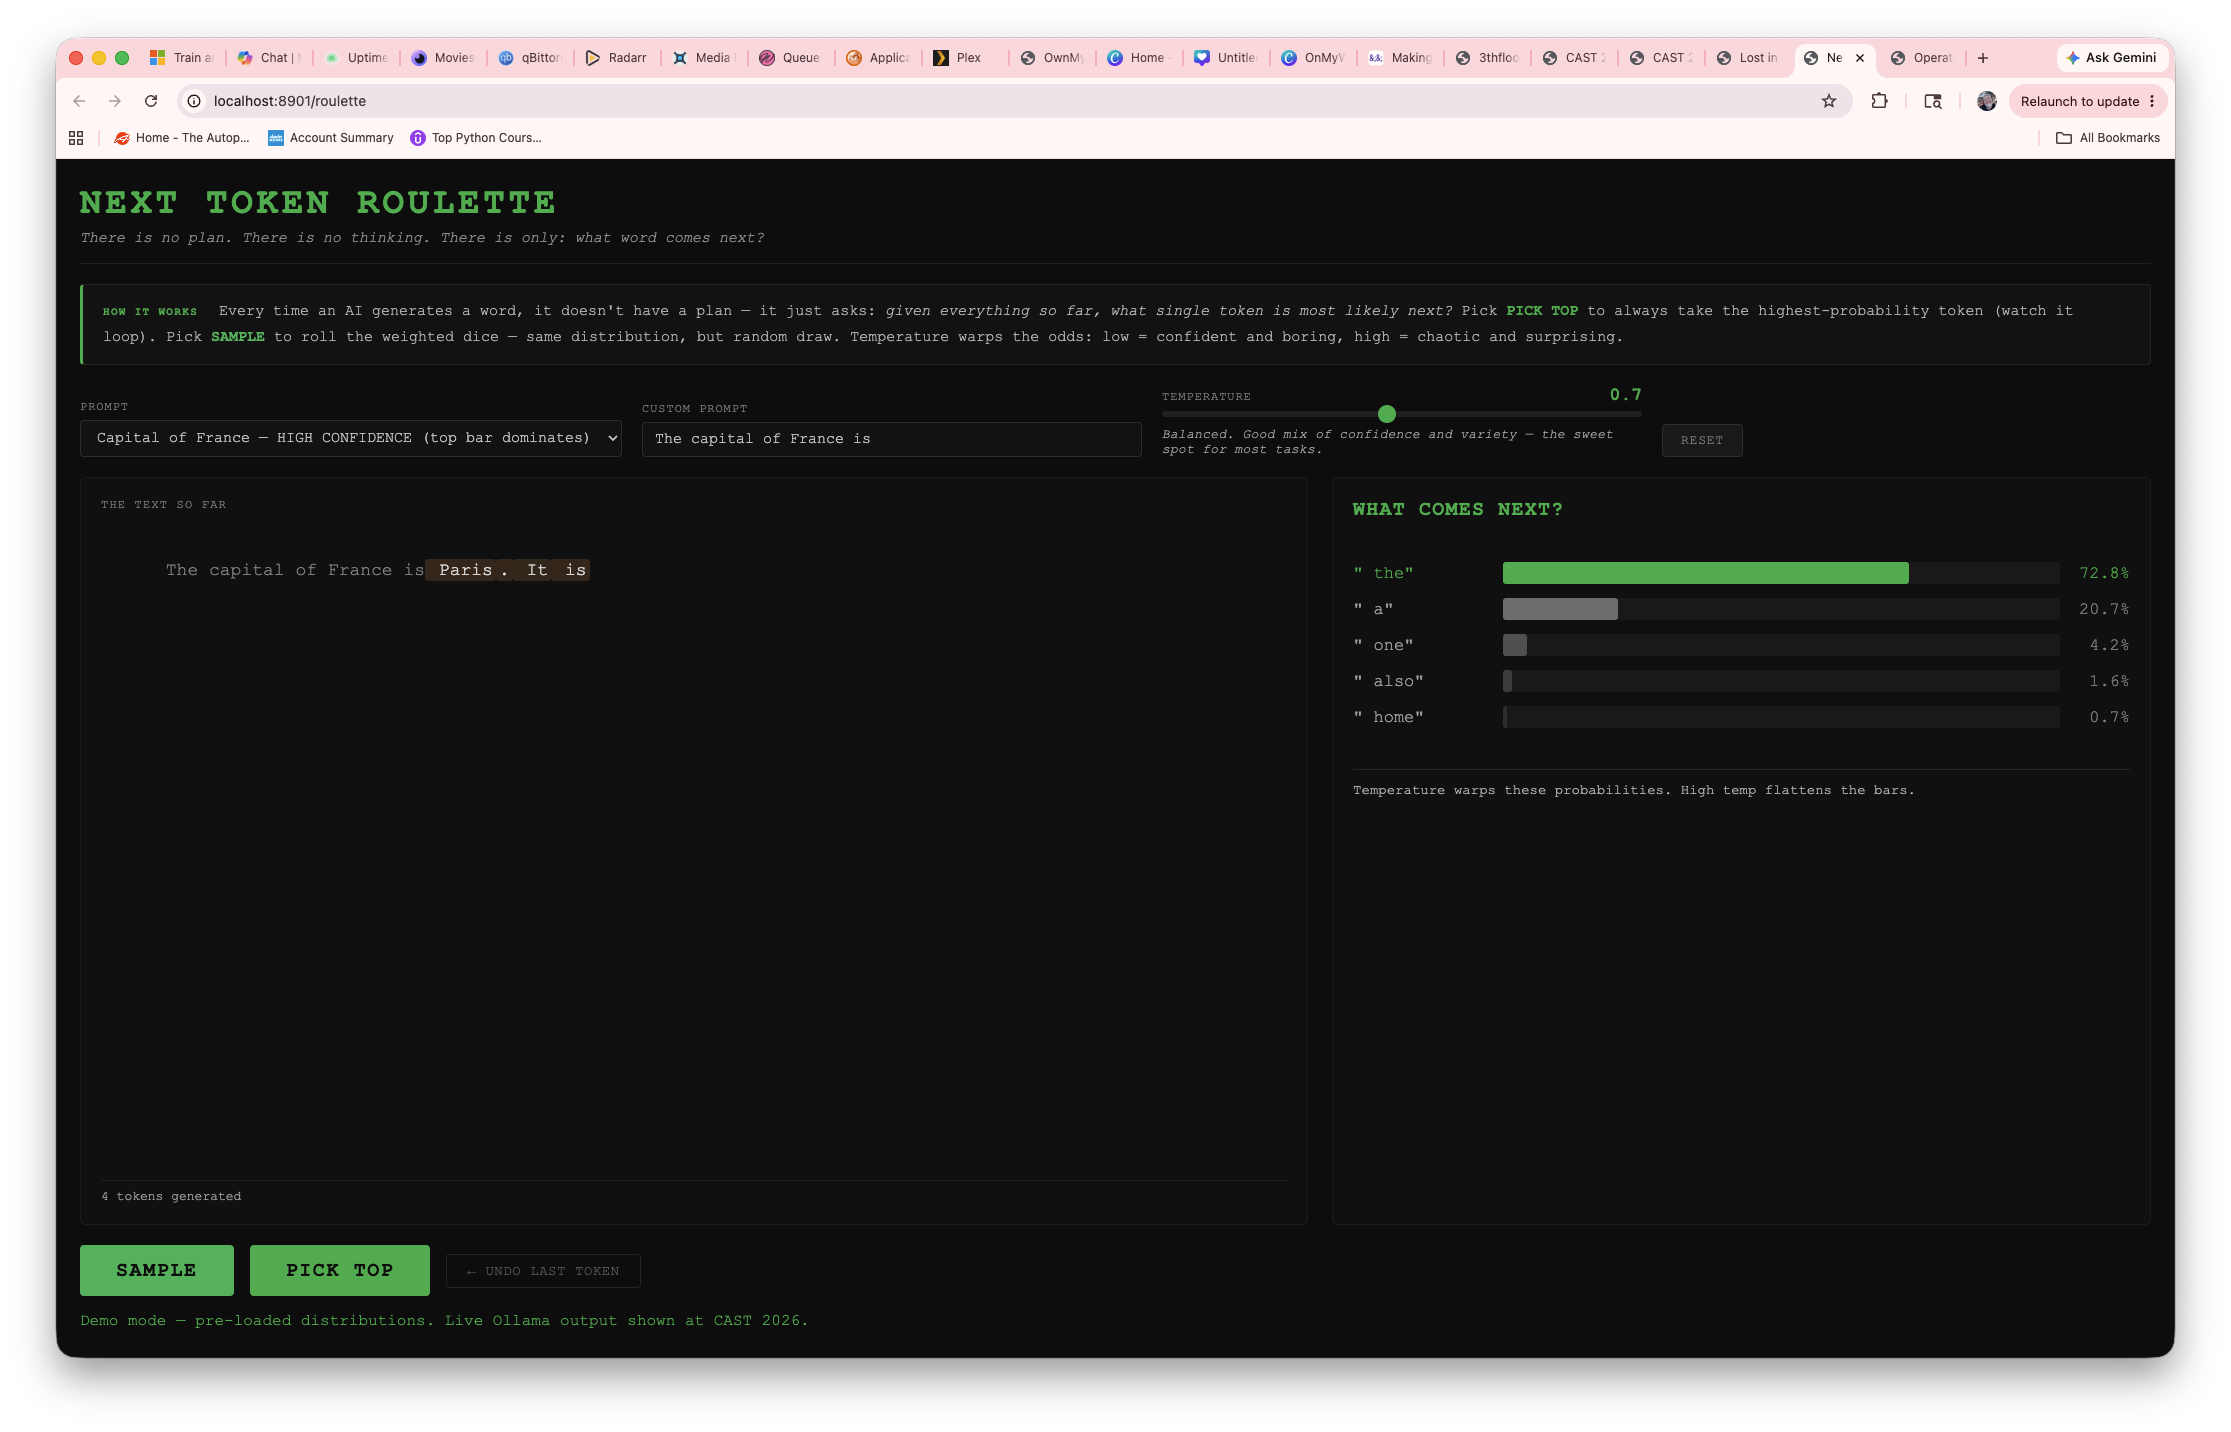Switch to the Lost in tab

pyautogui.click(x=1748, y=58)
